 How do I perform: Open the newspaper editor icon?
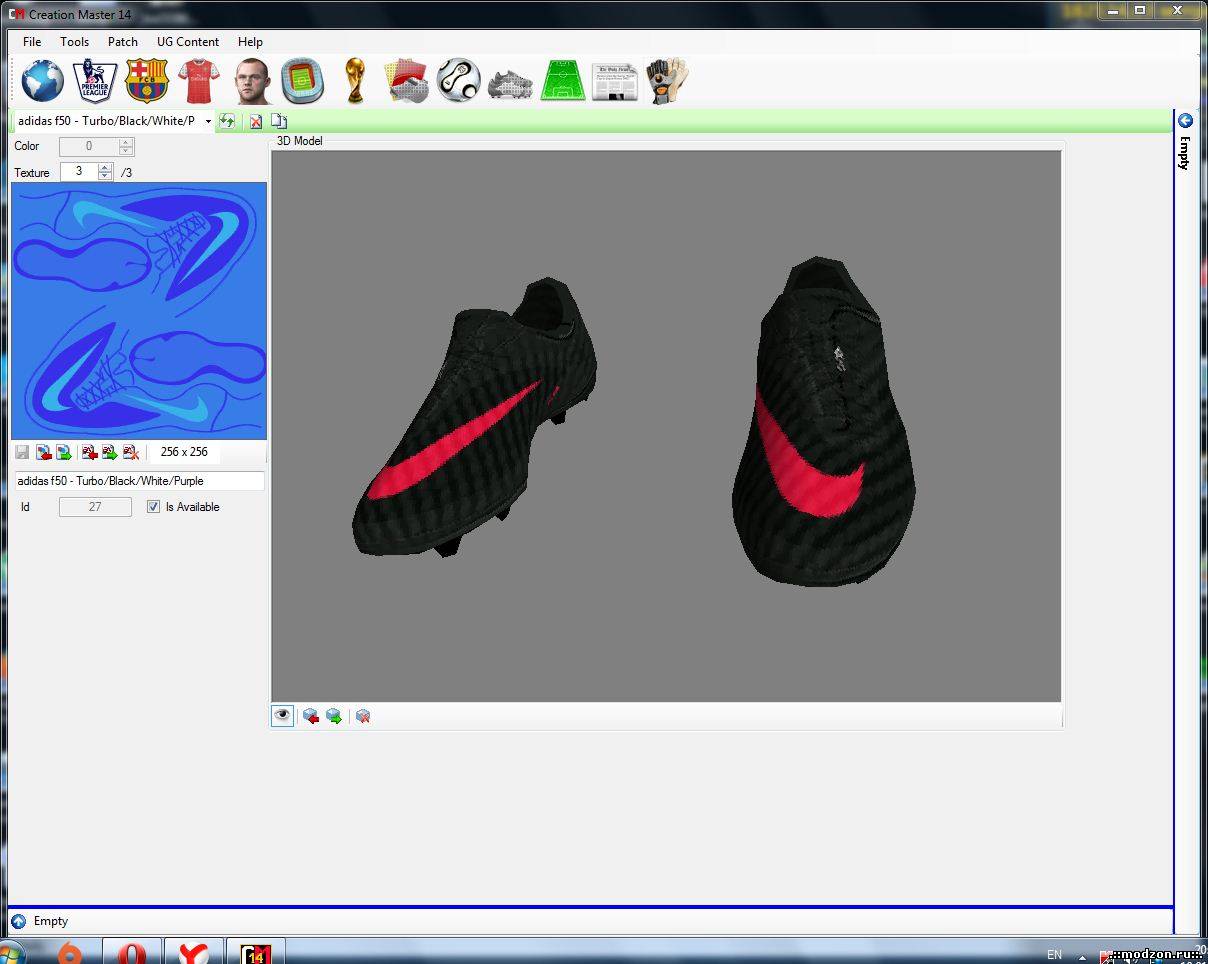(615, 82)
